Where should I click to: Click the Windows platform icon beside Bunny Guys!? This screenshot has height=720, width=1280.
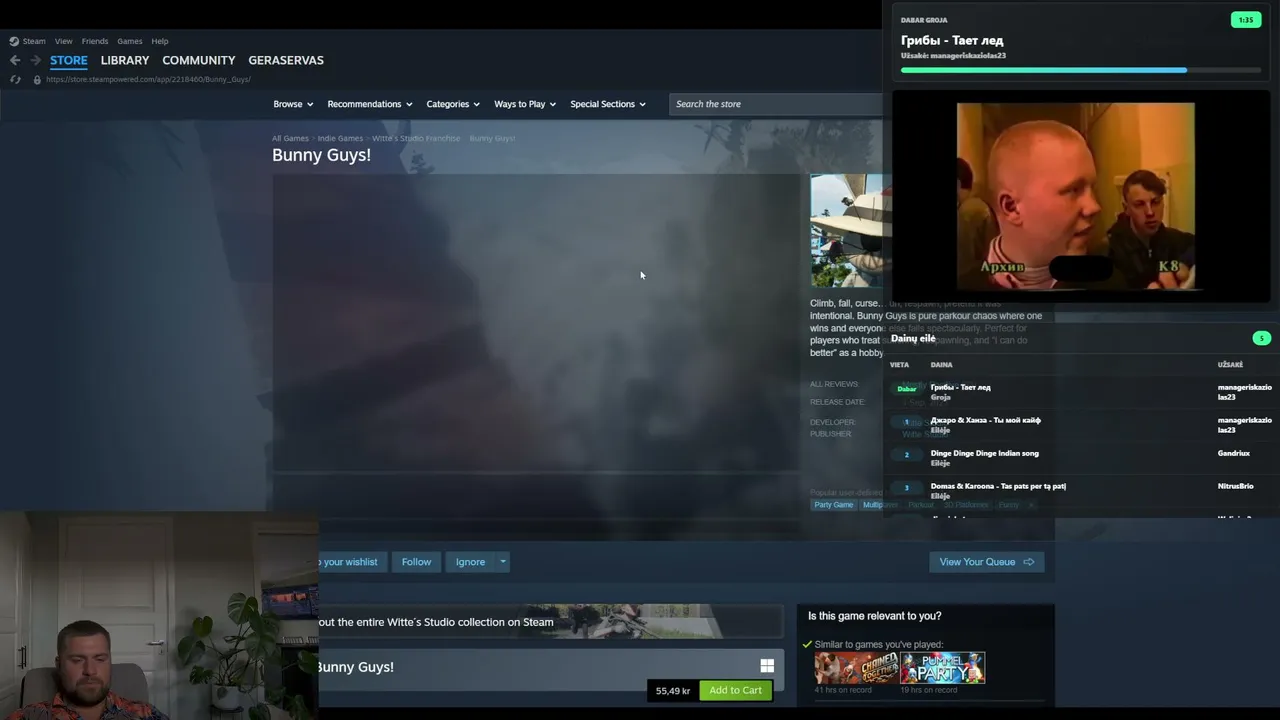(767, 666)
